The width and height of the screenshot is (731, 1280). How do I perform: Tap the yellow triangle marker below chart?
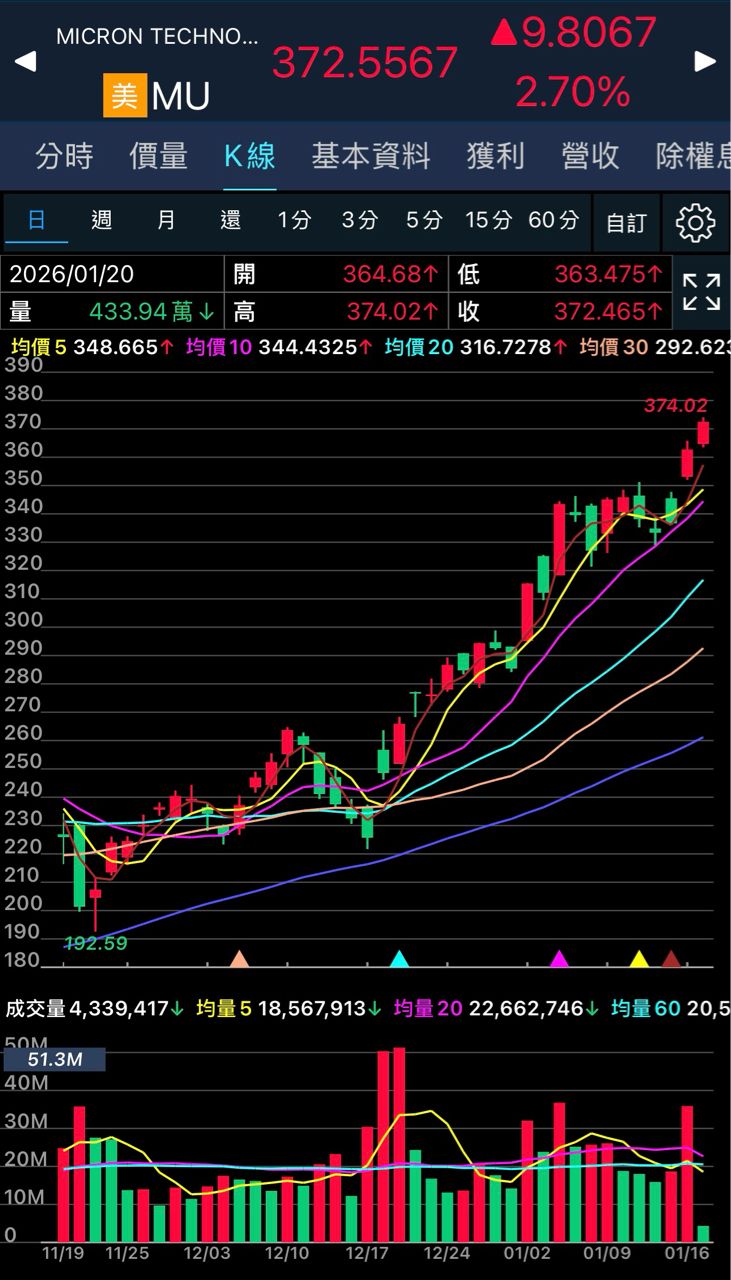639,959
